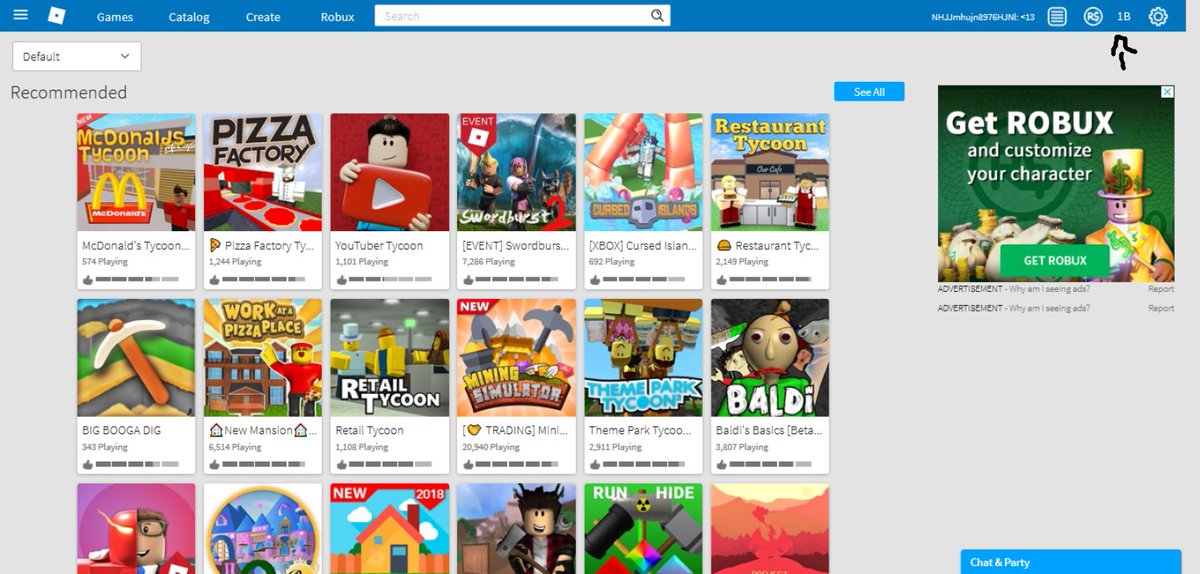This screenshot has width=1200, height=574.
Task: Open Pizza Factory Tycoon thumbnail
Action: 263,172
